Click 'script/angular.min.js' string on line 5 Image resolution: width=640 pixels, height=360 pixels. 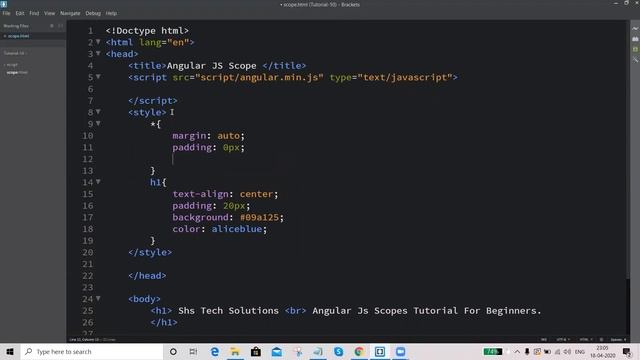(x=260, y=77)
